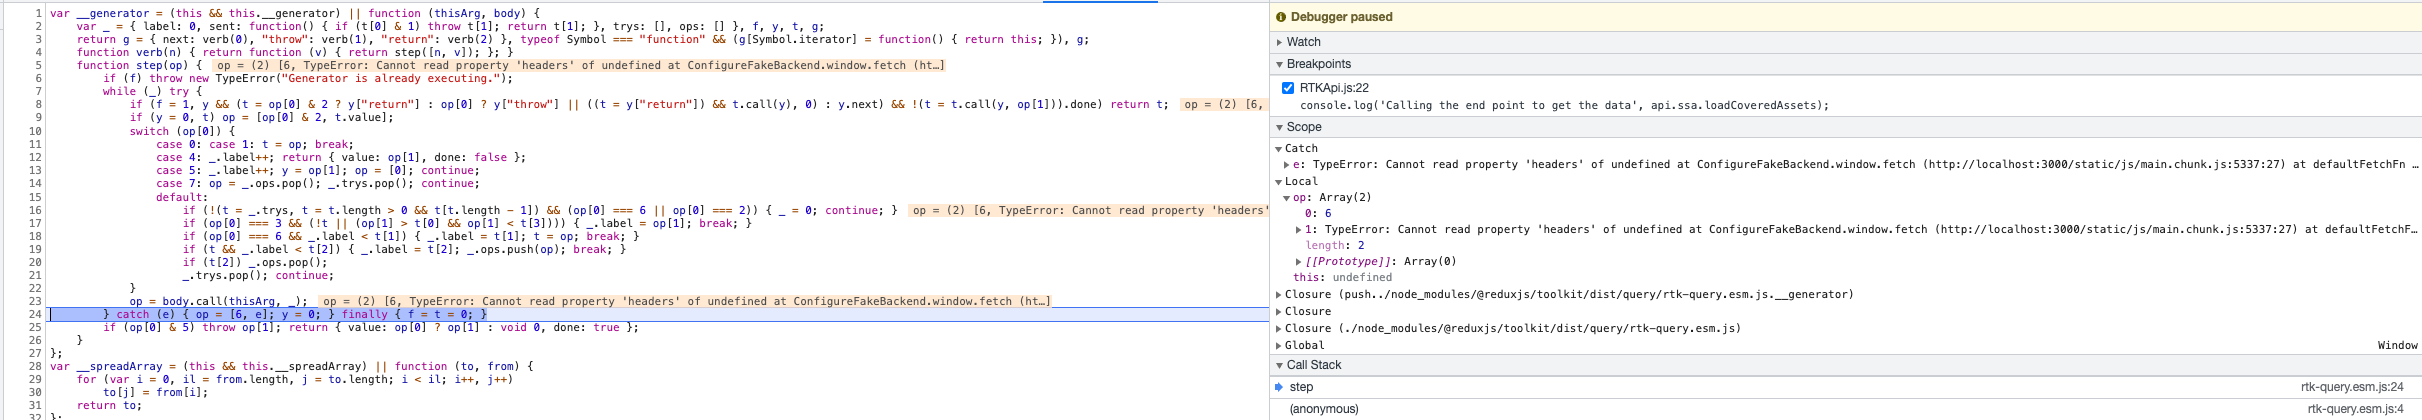Click the 'length: 2' property row
The height and width of the screenshot is (420, 2422).
(1335, 245)
